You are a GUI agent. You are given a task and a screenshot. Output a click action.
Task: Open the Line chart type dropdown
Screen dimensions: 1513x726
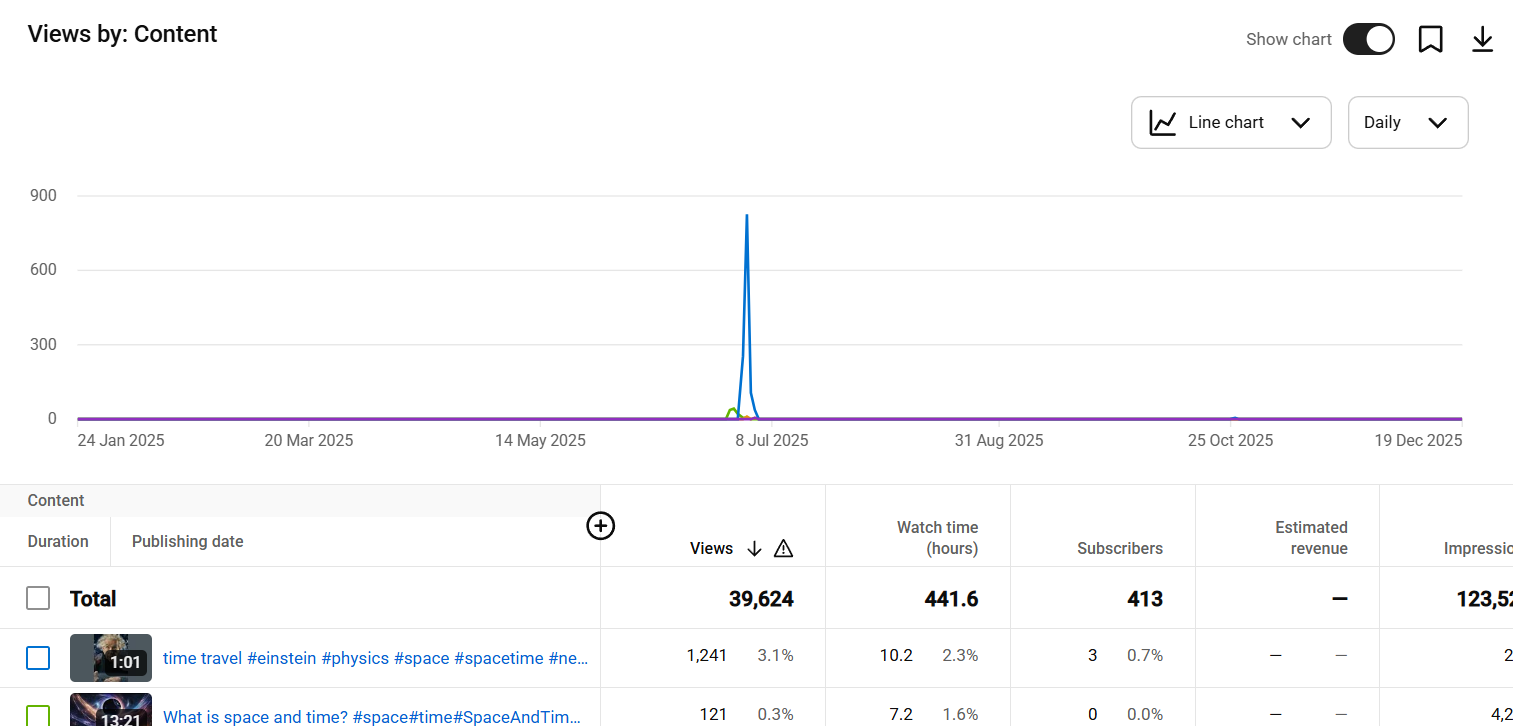1230,123
